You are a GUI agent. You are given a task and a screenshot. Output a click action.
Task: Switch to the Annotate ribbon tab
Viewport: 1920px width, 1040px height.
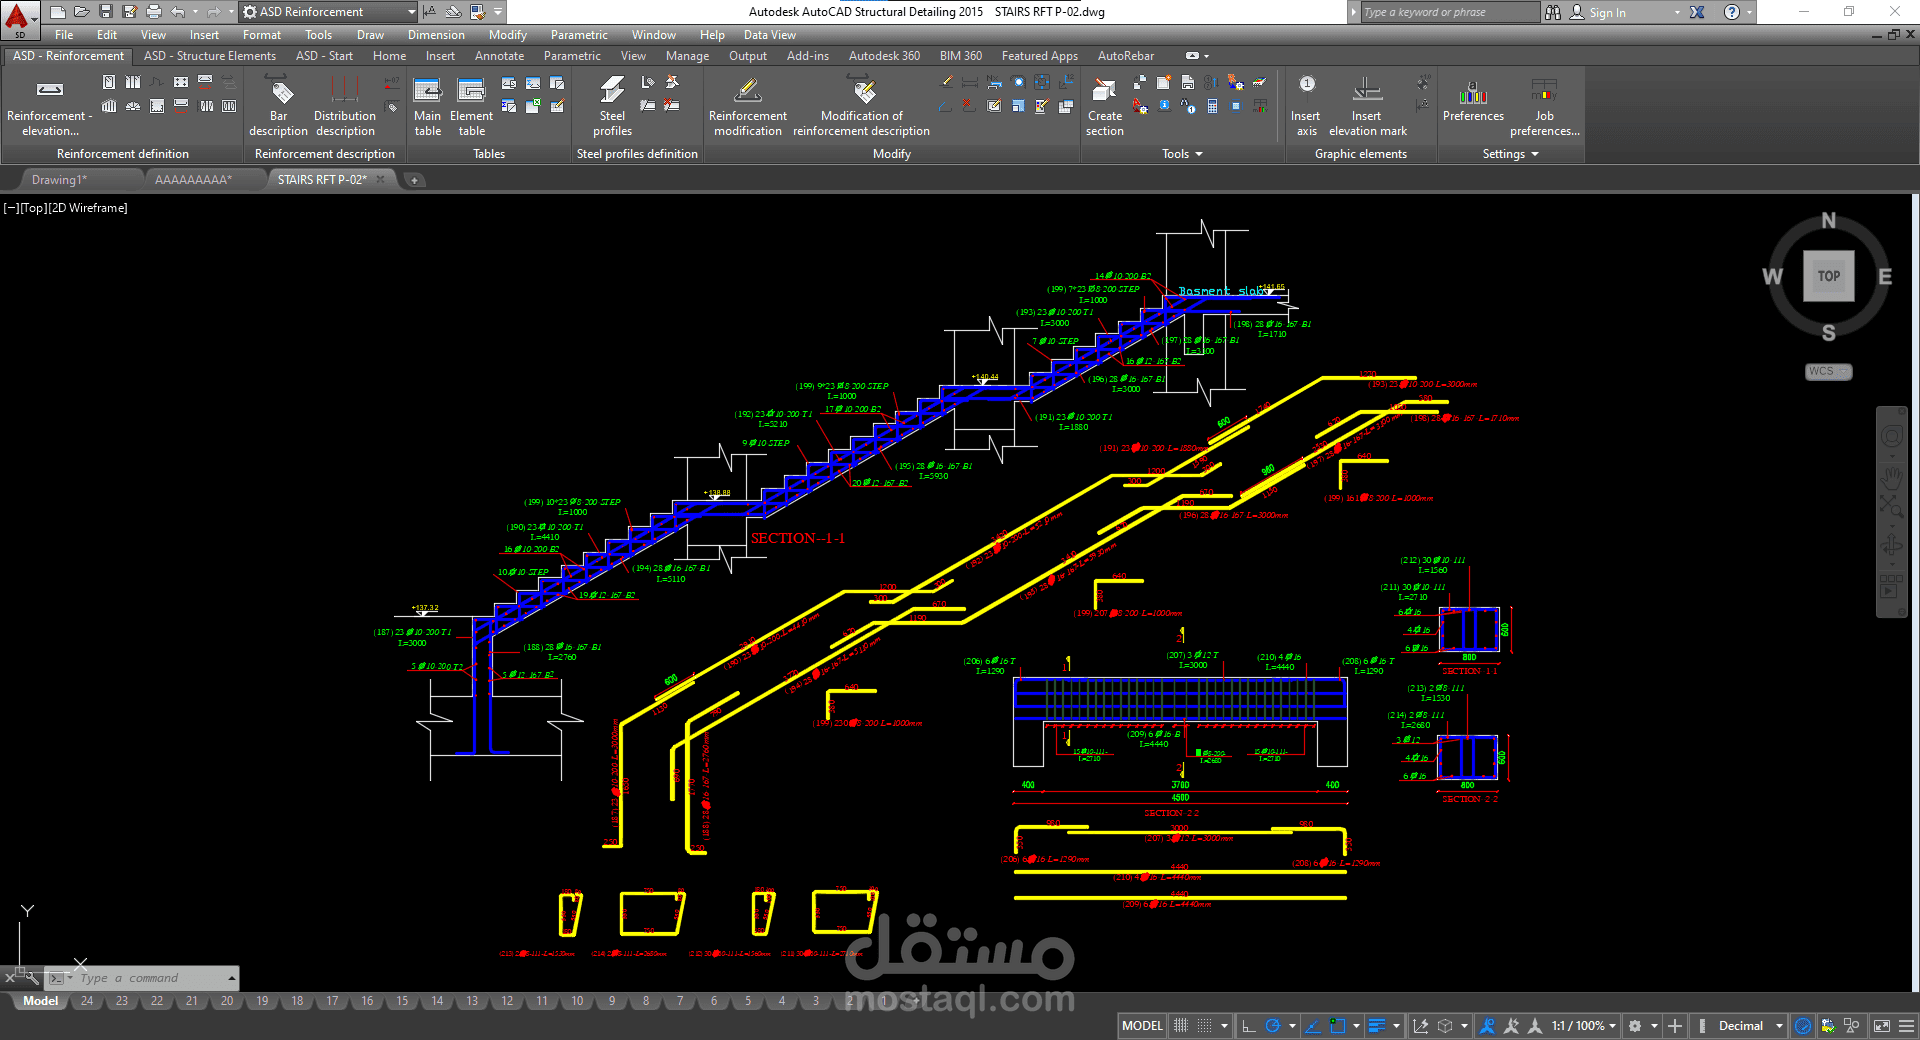[499, 56]
